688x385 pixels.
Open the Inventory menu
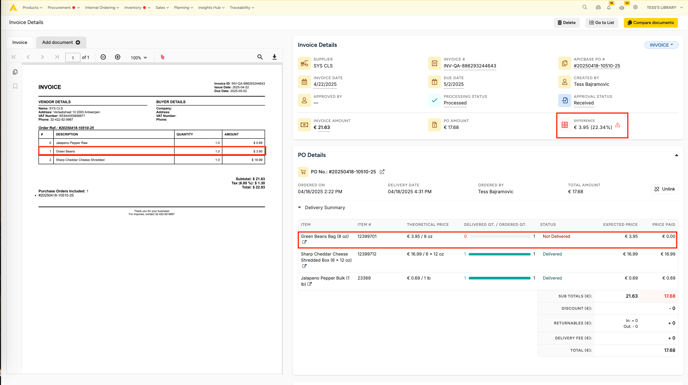tap(137, 8)
